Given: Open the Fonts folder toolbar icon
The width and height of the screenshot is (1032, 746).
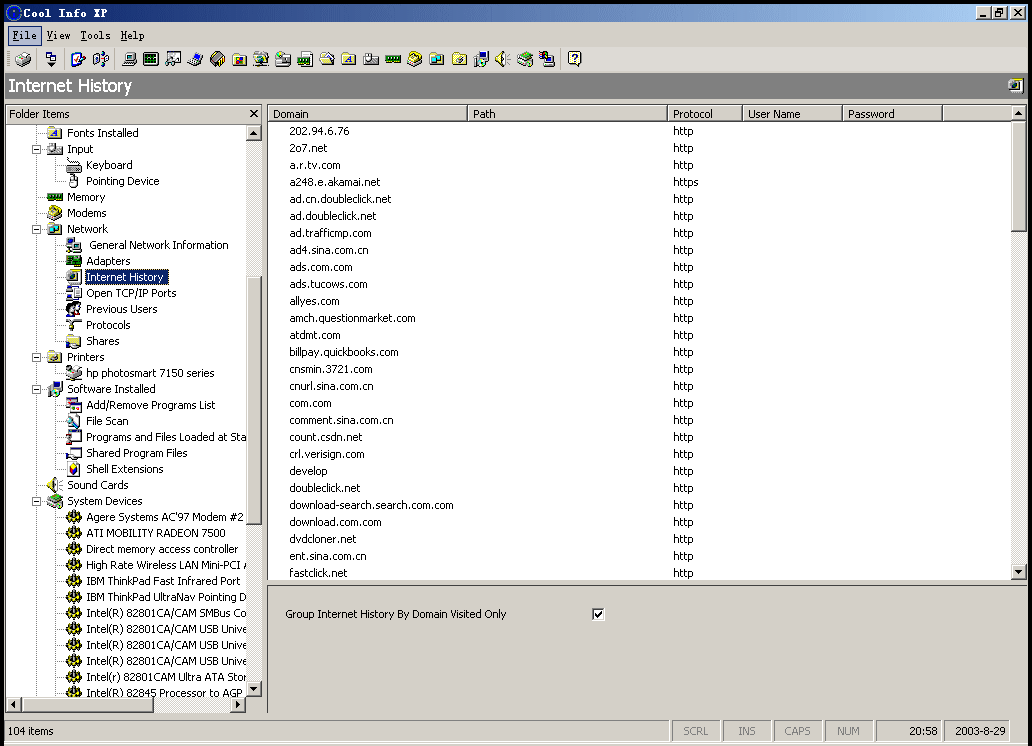Looking at the screenshot, I should point(349,59).
